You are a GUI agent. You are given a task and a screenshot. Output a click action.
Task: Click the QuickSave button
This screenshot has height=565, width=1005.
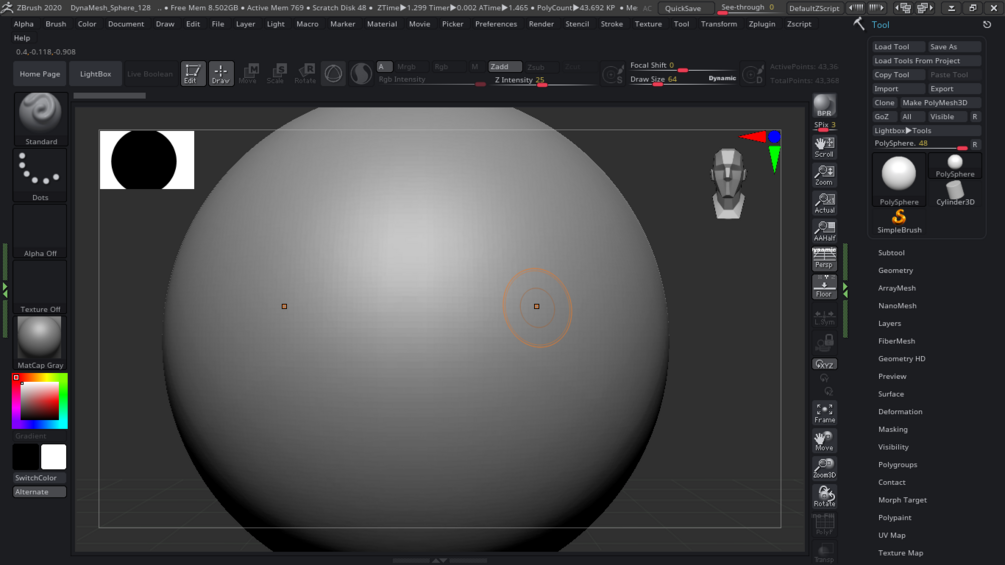[683, 8]
